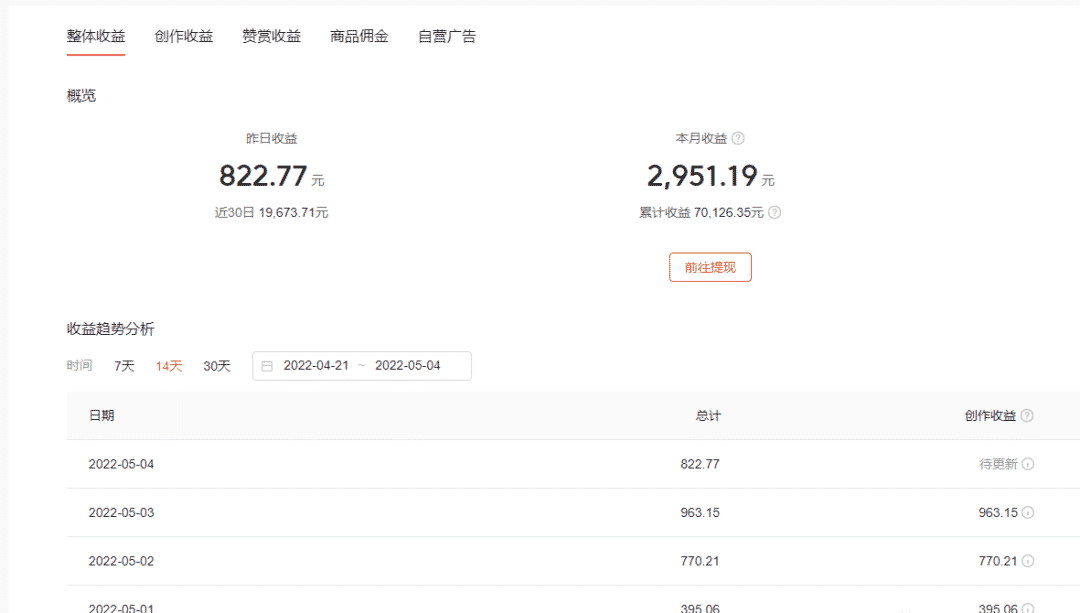1080x613 pixels.
Task: Click help icon in 创作收益 column header
Action: 1027,415
